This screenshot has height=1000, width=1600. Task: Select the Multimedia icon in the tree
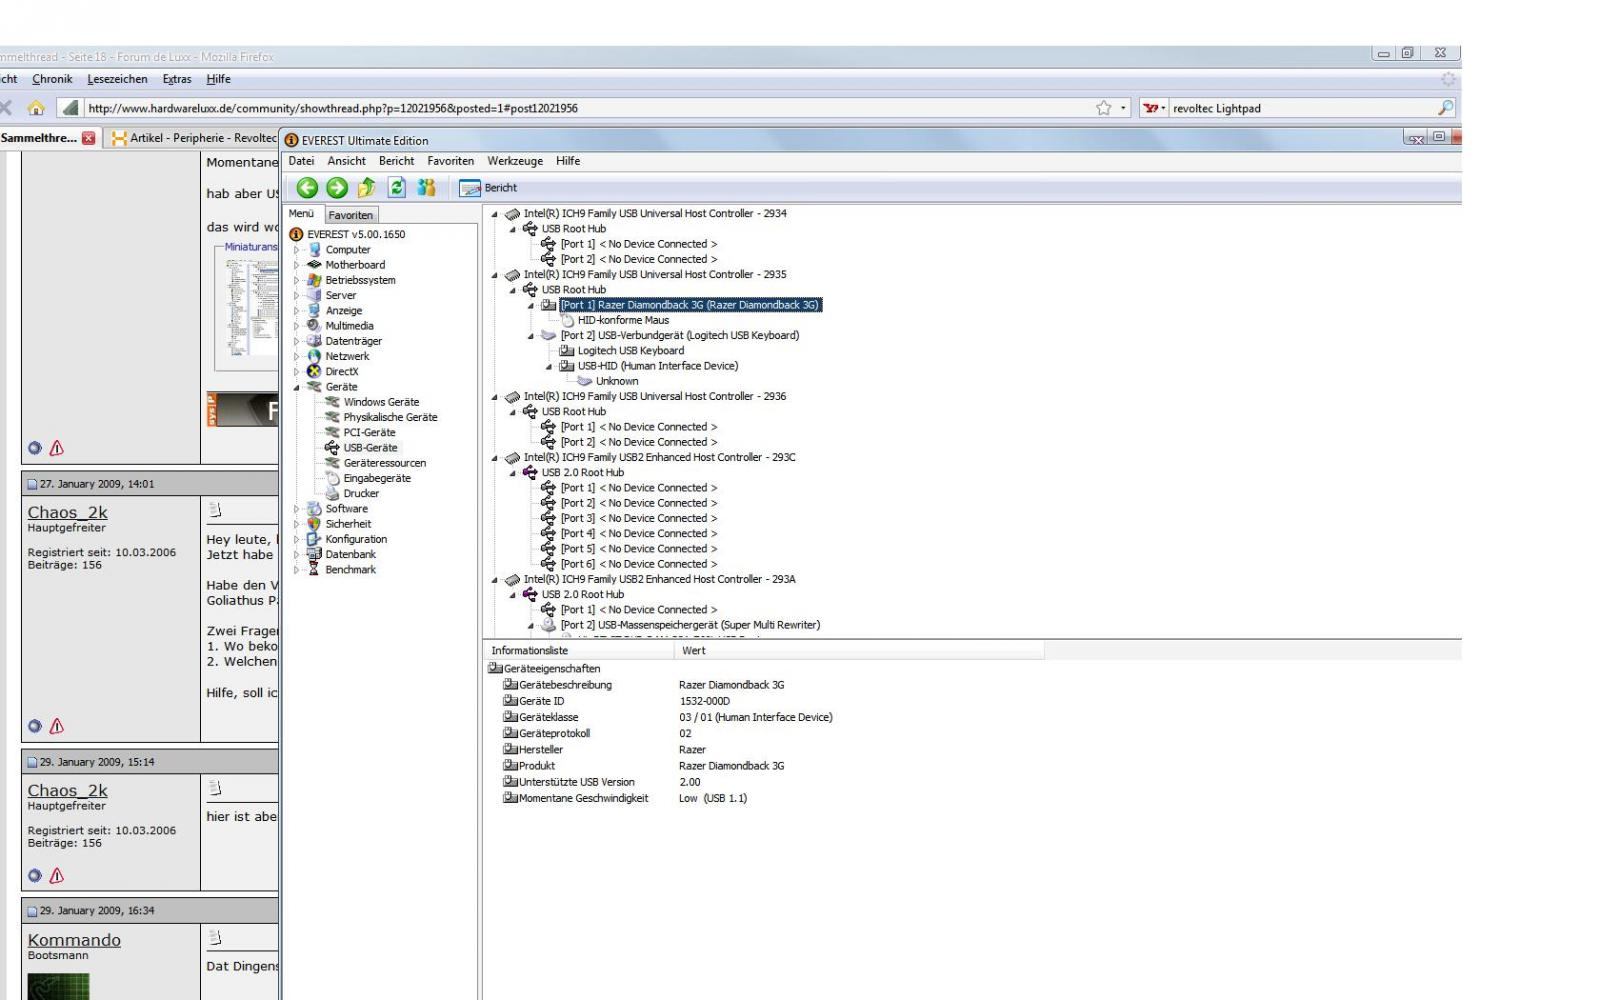pyautogui.click(x=315, y=325)
